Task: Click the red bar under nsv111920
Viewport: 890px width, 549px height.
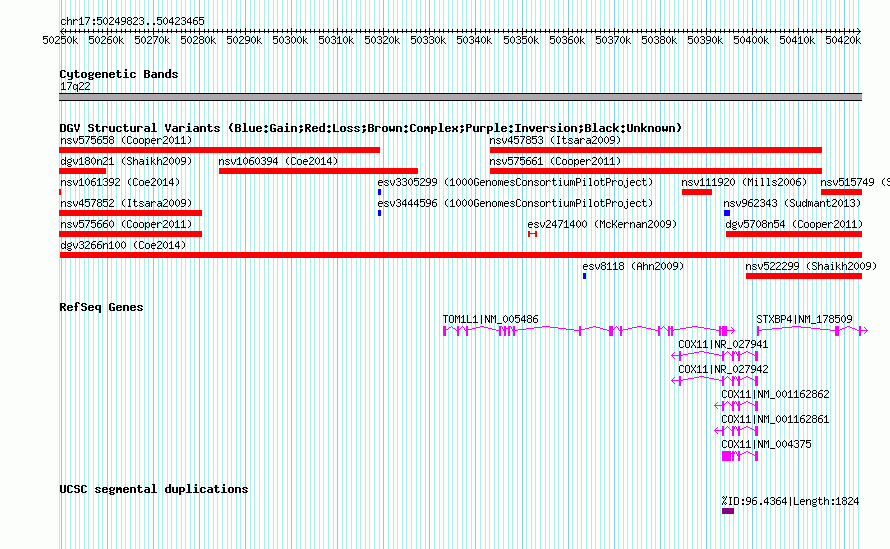Action: click(x=697, y=192)
